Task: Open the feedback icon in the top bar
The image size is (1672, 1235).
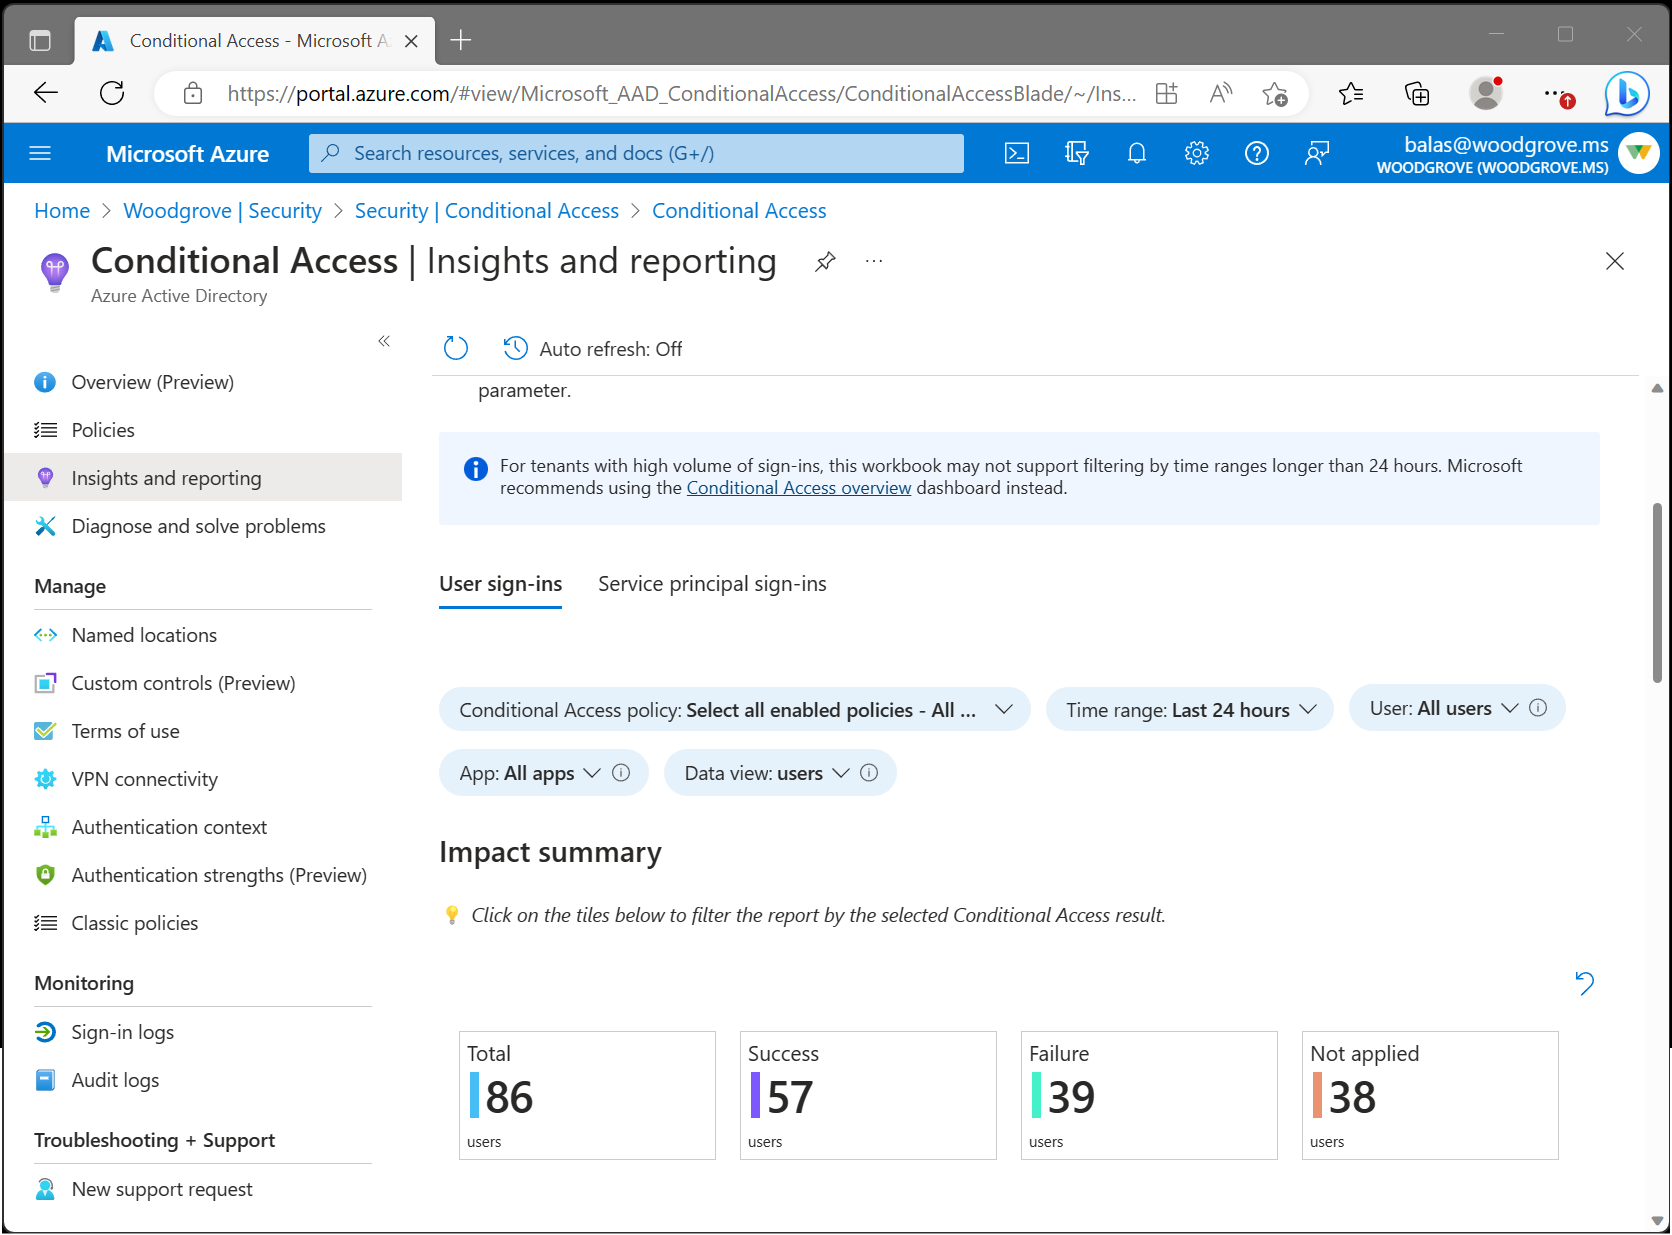Action: [1317, 153]
